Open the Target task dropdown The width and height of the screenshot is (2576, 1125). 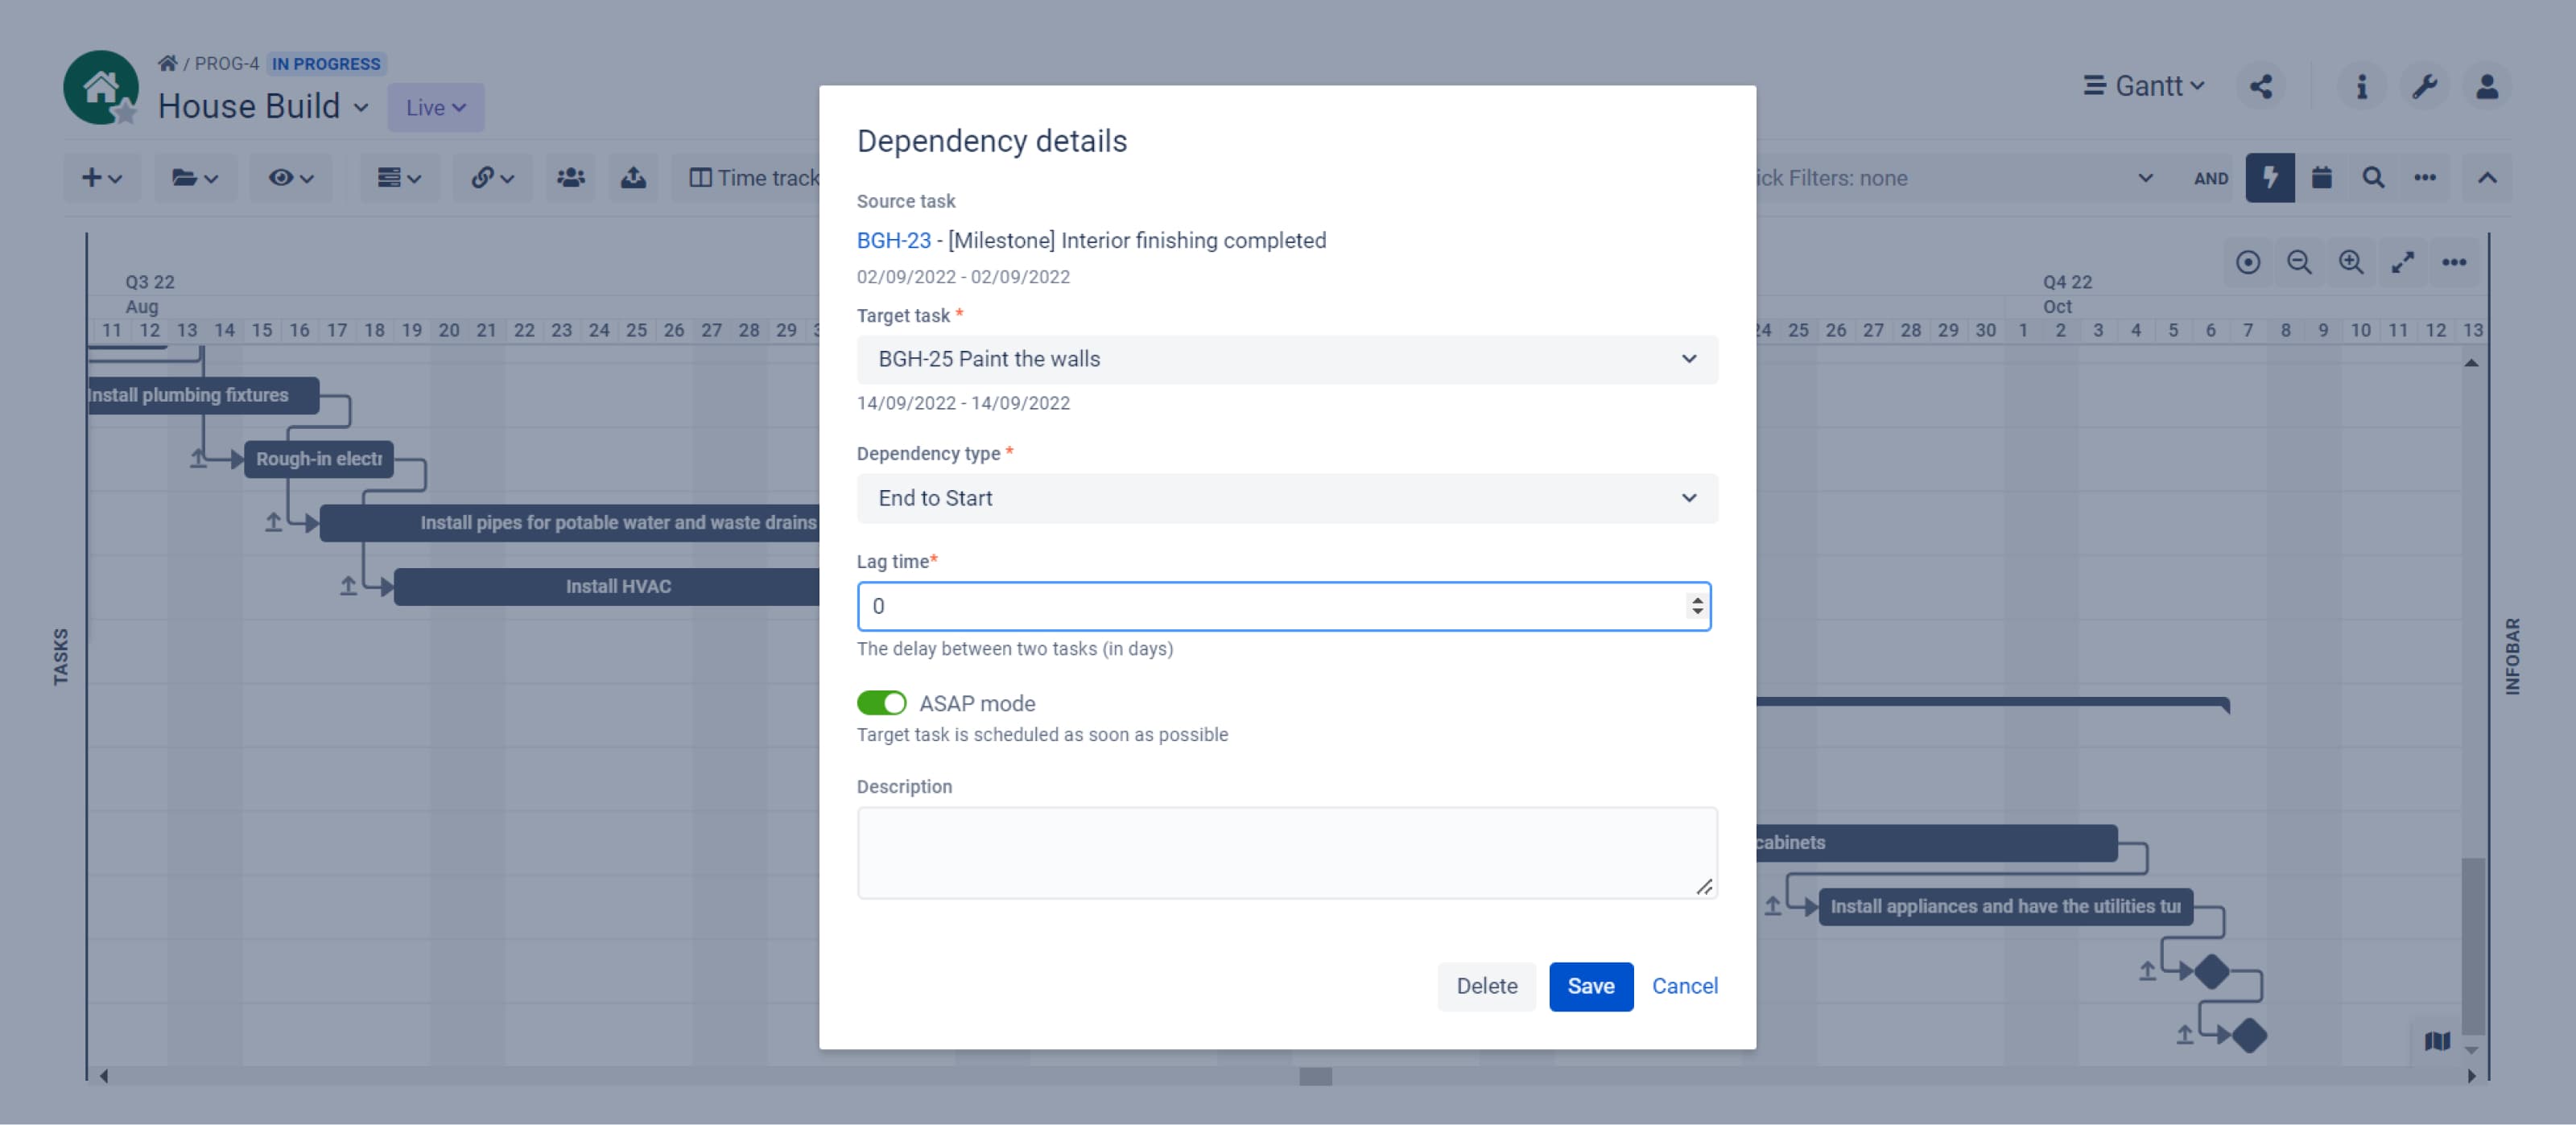(1287, 359)
